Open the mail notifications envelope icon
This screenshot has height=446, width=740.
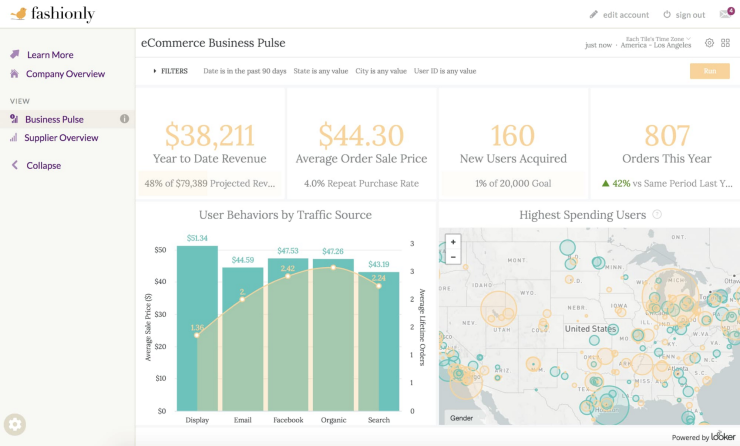tap(726, 14)
